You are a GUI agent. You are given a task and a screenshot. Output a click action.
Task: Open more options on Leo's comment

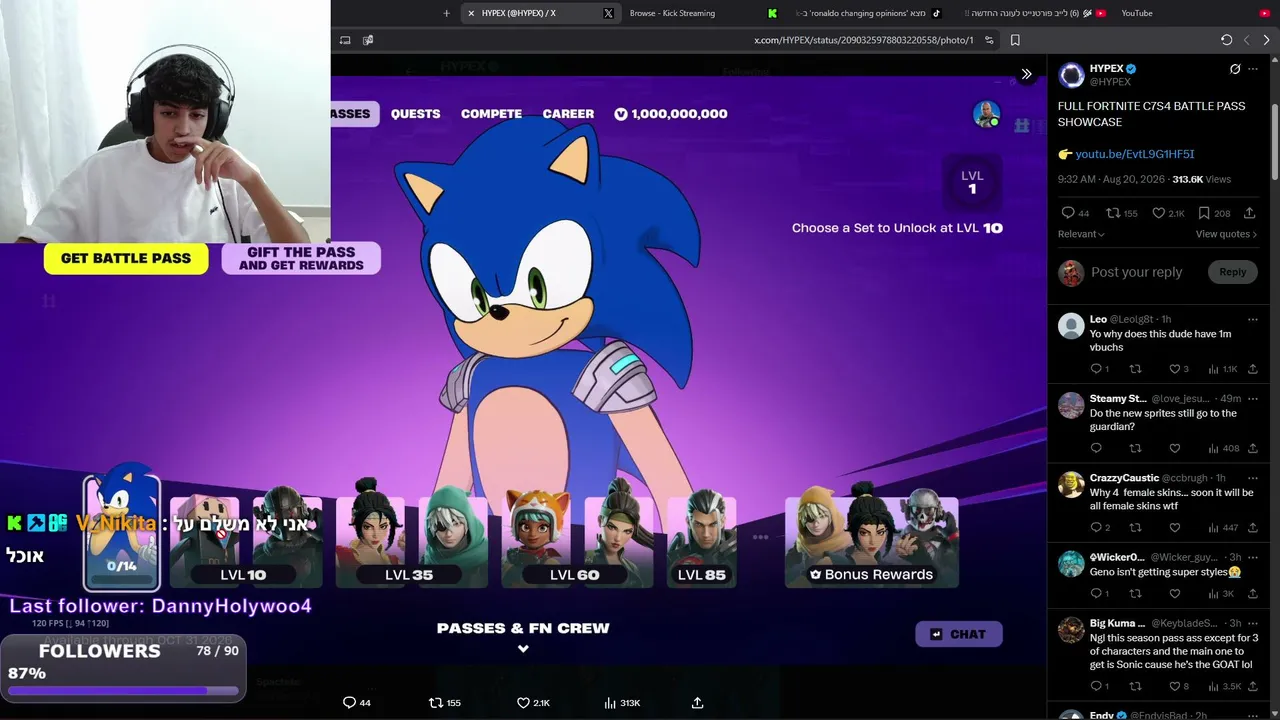1253,319
